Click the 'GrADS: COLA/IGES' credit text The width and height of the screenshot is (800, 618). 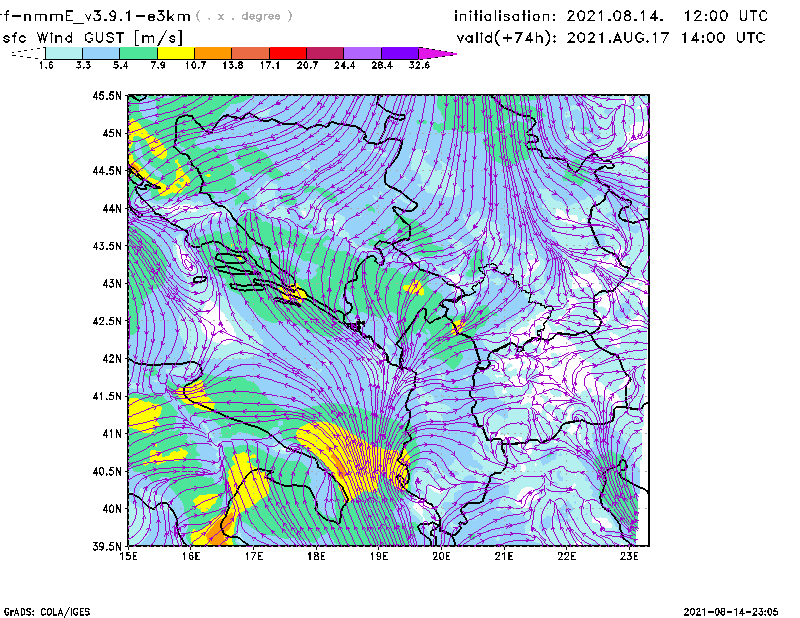pyautogui.click(x=46, y=612)
